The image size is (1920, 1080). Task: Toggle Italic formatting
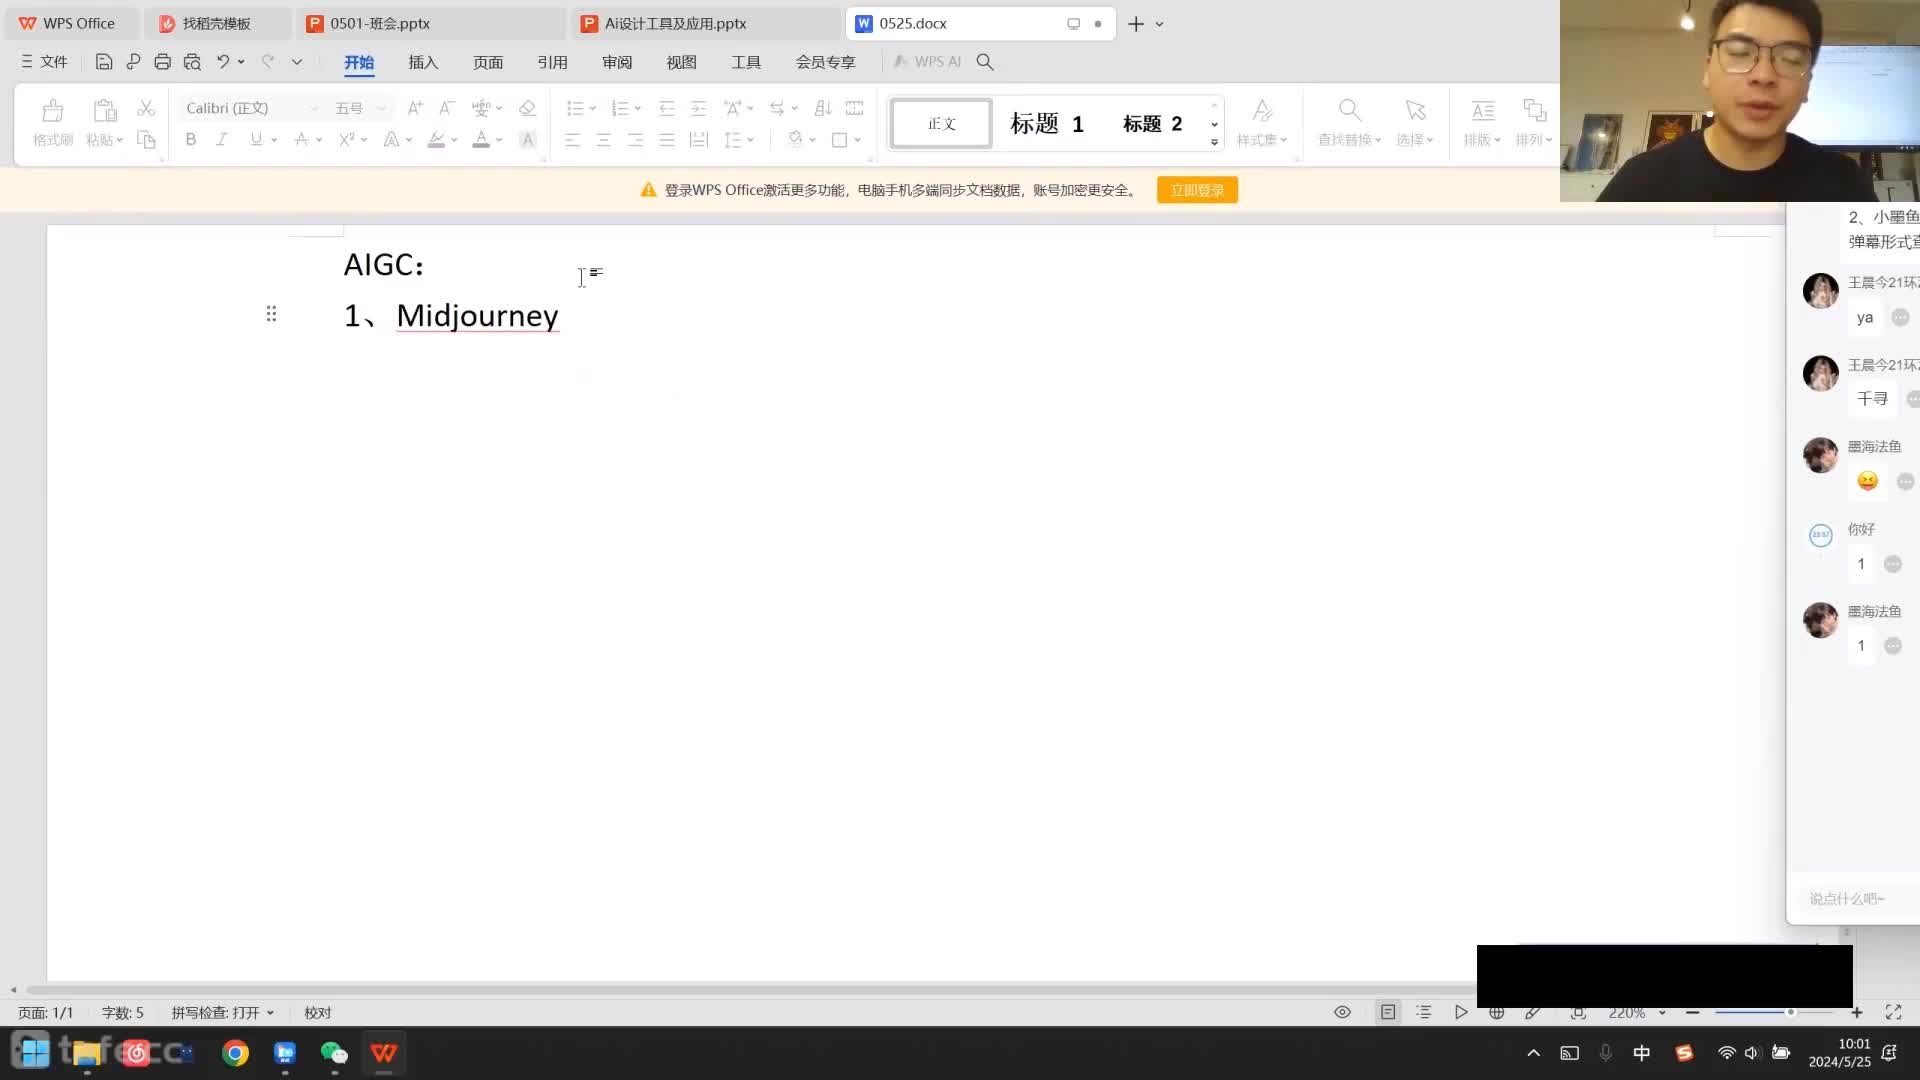pos(222,140)
